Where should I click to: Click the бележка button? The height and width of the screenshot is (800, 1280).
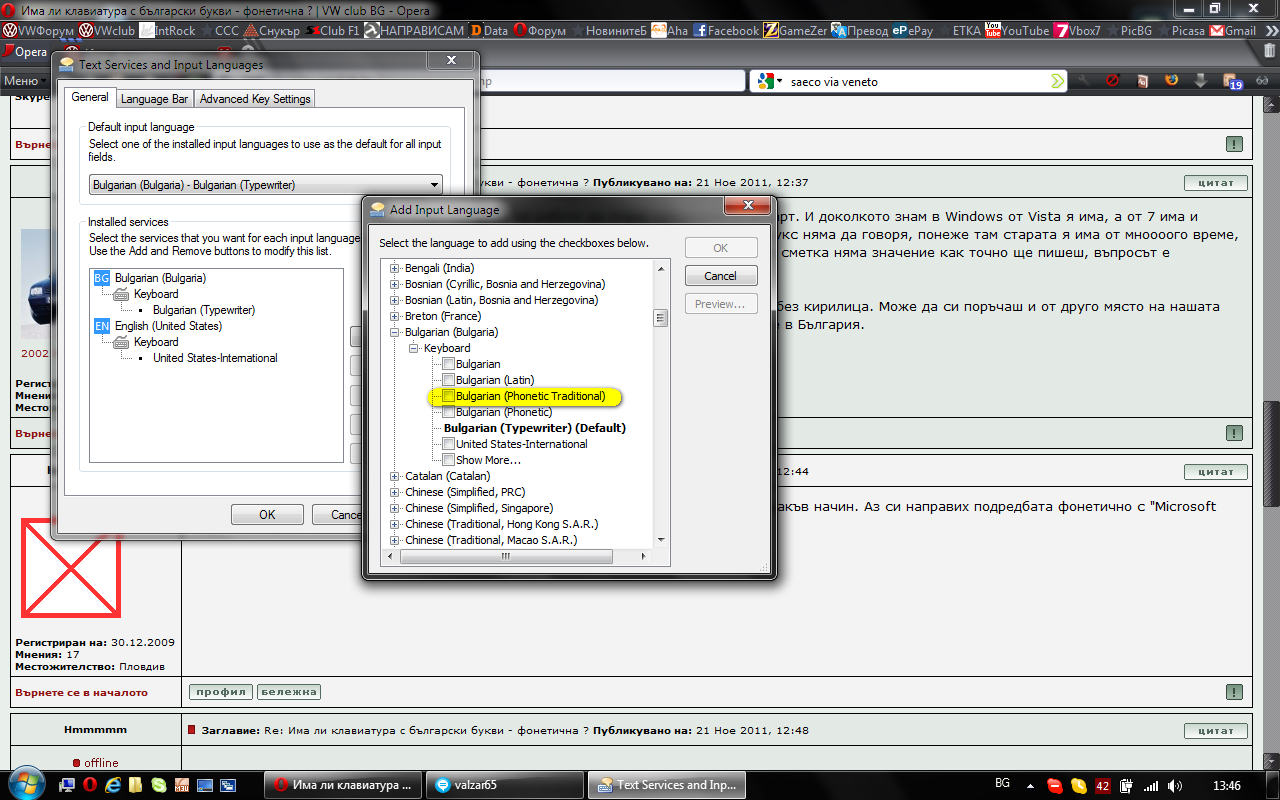(x=289, y=691)
